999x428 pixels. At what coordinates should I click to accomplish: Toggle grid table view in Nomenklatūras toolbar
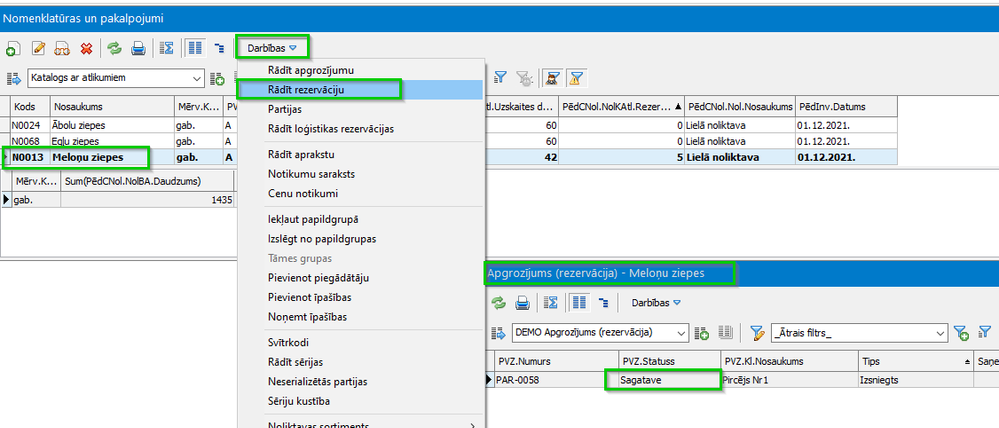pyautogui.click(x=195, y=48)
